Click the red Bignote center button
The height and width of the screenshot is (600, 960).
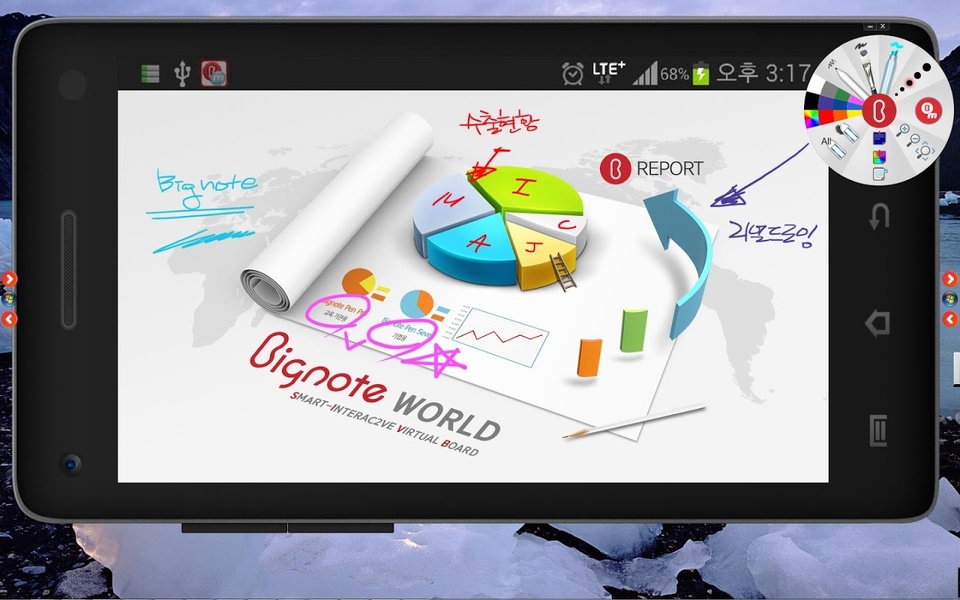pos(880,111)
